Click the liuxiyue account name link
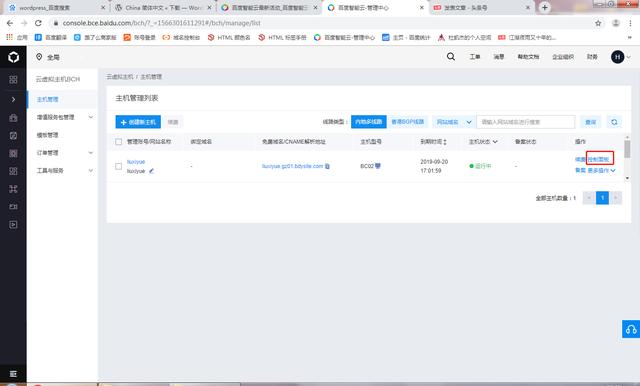The height and width of the screenshot is (386, 640). [136, 162]
